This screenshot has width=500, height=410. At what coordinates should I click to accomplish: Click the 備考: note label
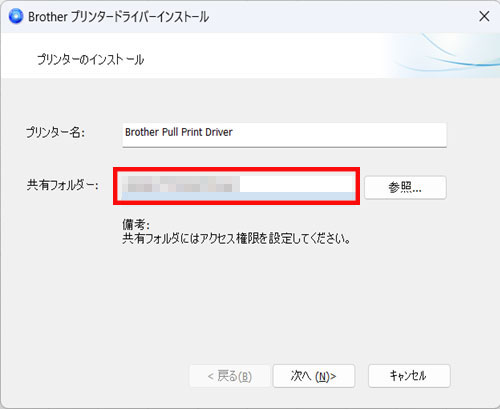(x=136, y=225)
